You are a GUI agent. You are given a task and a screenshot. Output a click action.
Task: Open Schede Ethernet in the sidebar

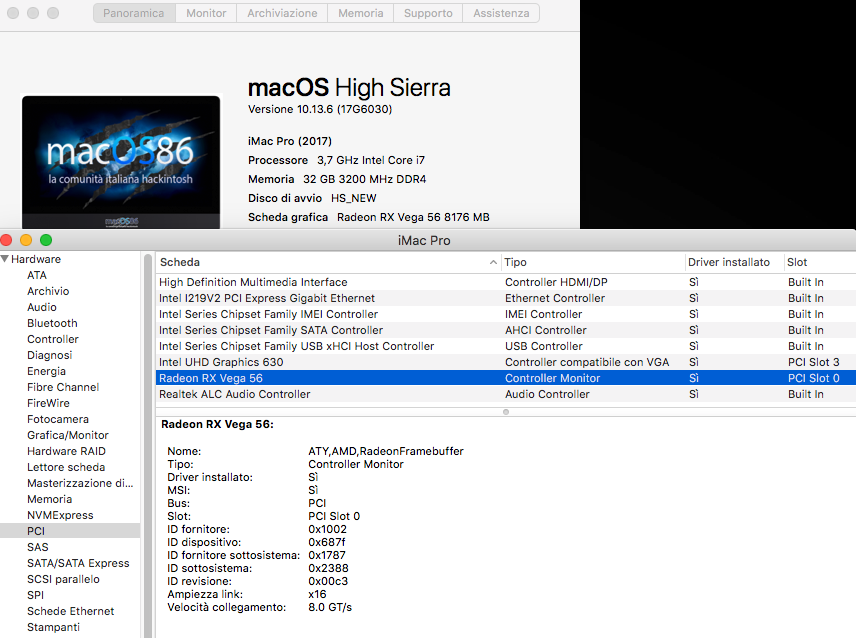click(x=70, y=611)
